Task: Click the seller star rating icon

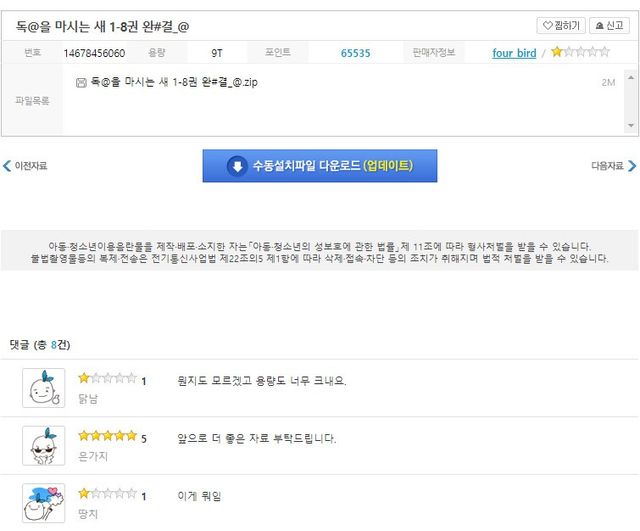Action: (x=579, y=53)
